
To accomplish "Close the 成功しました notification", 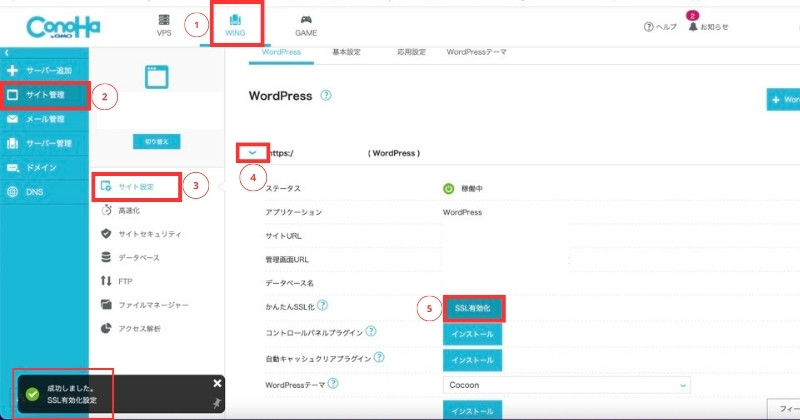I will (x=217, y=383).
